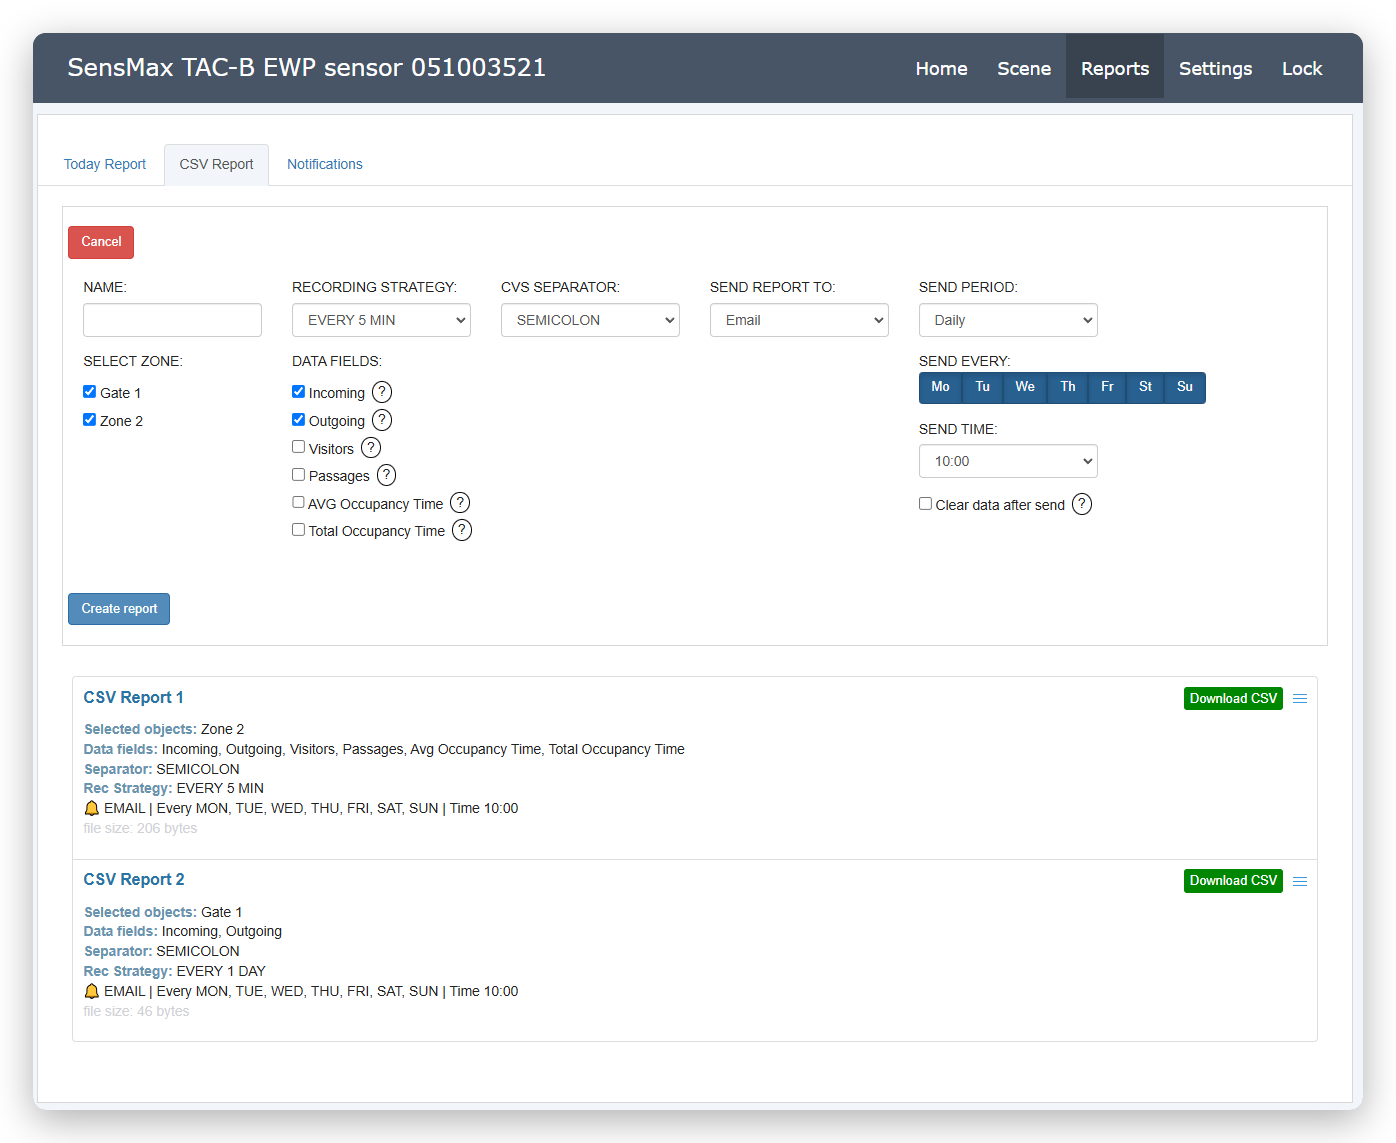
Task: Open Reports in top navigation
Action: (x=1115, y=68)
